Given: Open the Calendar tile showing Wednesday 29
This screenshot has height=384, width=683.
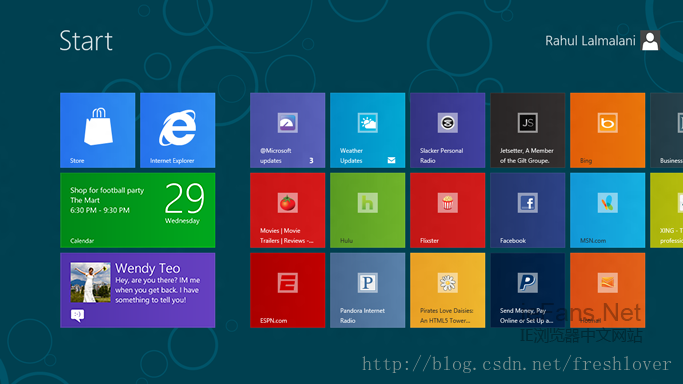Looking at the screenshot, I should [x=138, y=210].
